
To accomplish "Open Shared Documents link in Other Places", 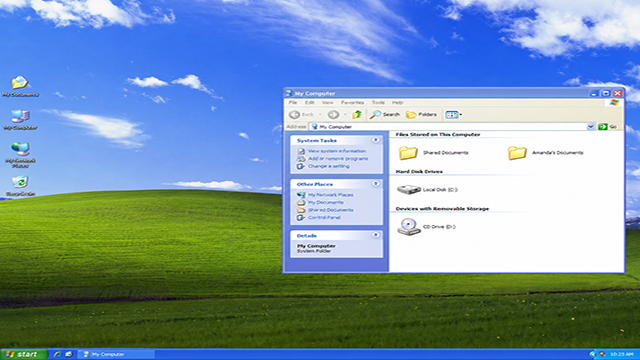I will tap(331, 210).
